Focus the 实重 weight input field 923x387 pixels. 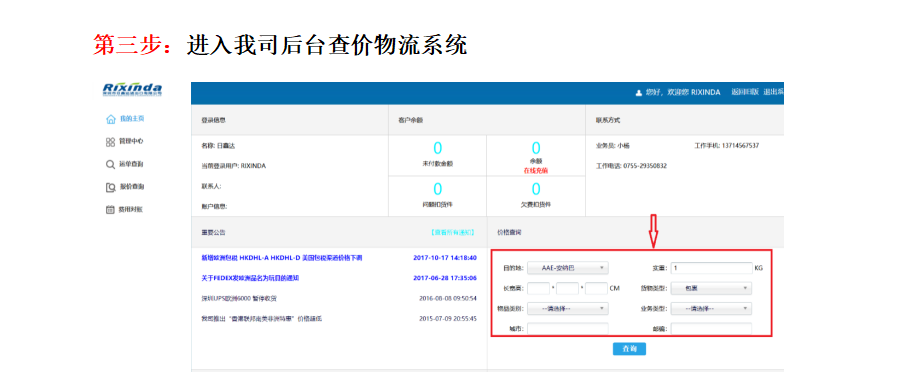[x=711, y=268]
